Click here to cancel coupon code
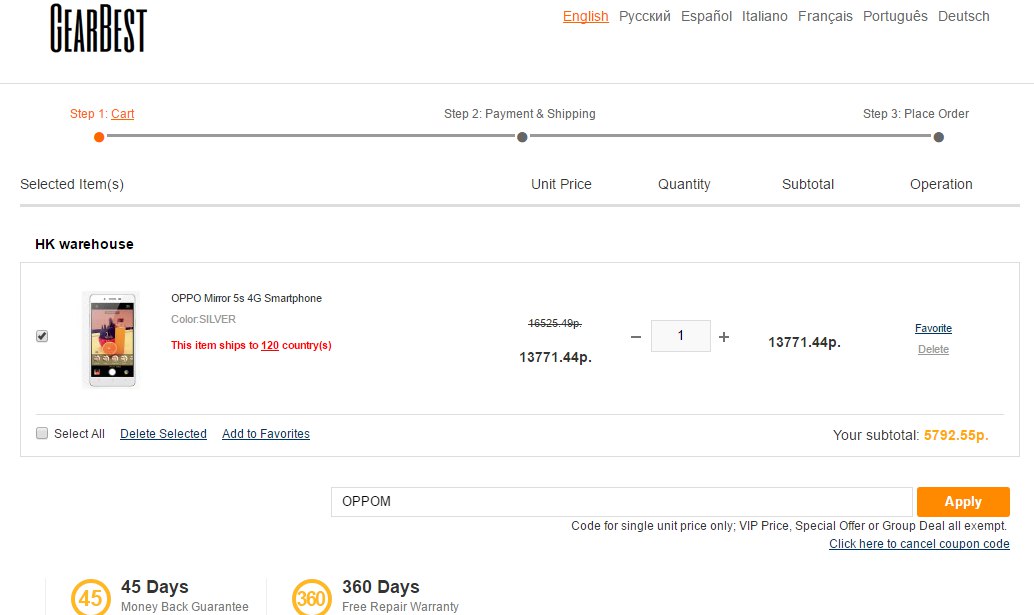1034x615 pixels. pos(919,544)
